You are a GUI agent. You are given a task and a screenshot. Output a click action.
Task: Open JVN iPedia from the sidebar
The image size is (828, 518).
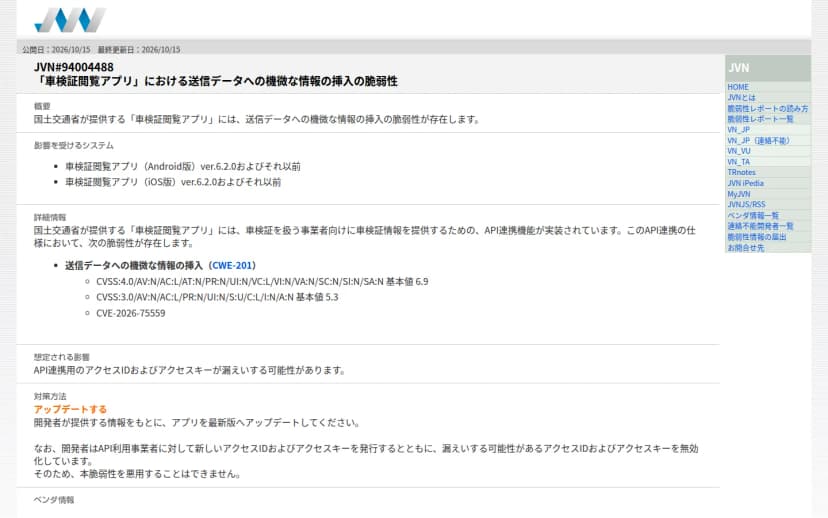[745, 183]
